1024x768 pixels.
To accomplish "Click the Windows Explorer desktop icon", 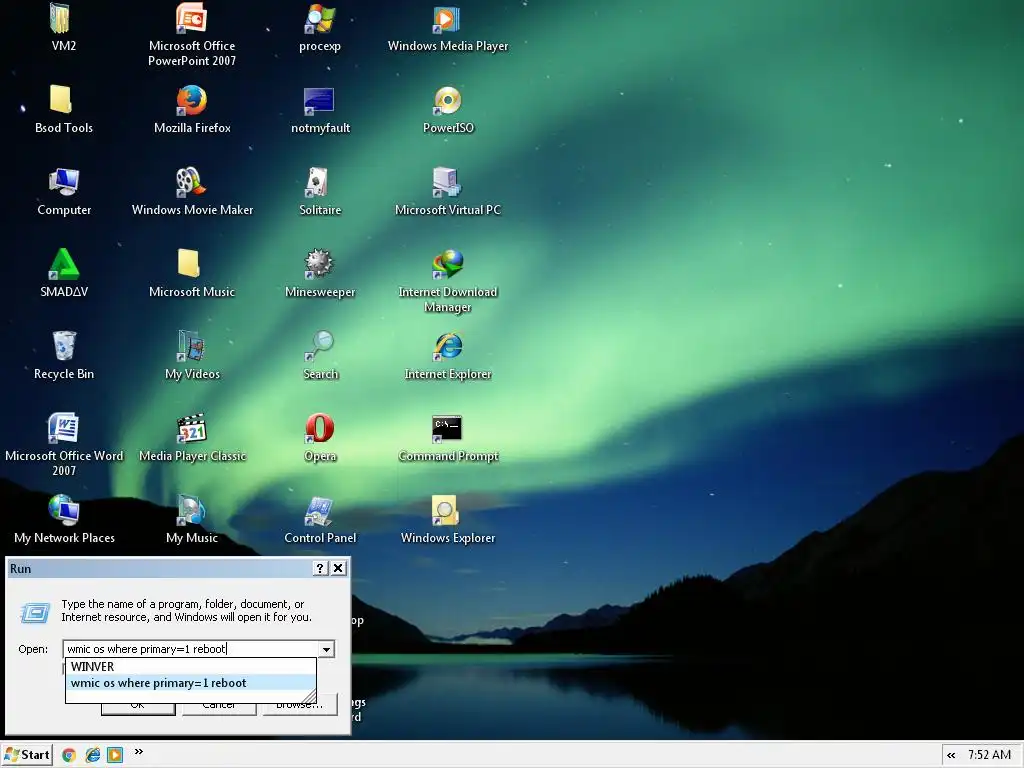I will (445, 510).
